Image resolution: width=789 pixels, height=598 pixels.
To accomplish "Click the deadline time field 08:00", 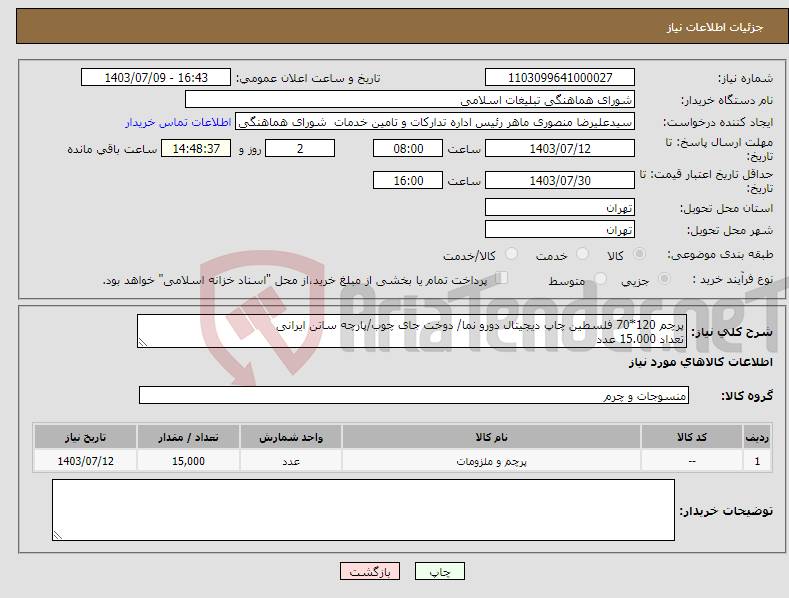I will [408, 148].
